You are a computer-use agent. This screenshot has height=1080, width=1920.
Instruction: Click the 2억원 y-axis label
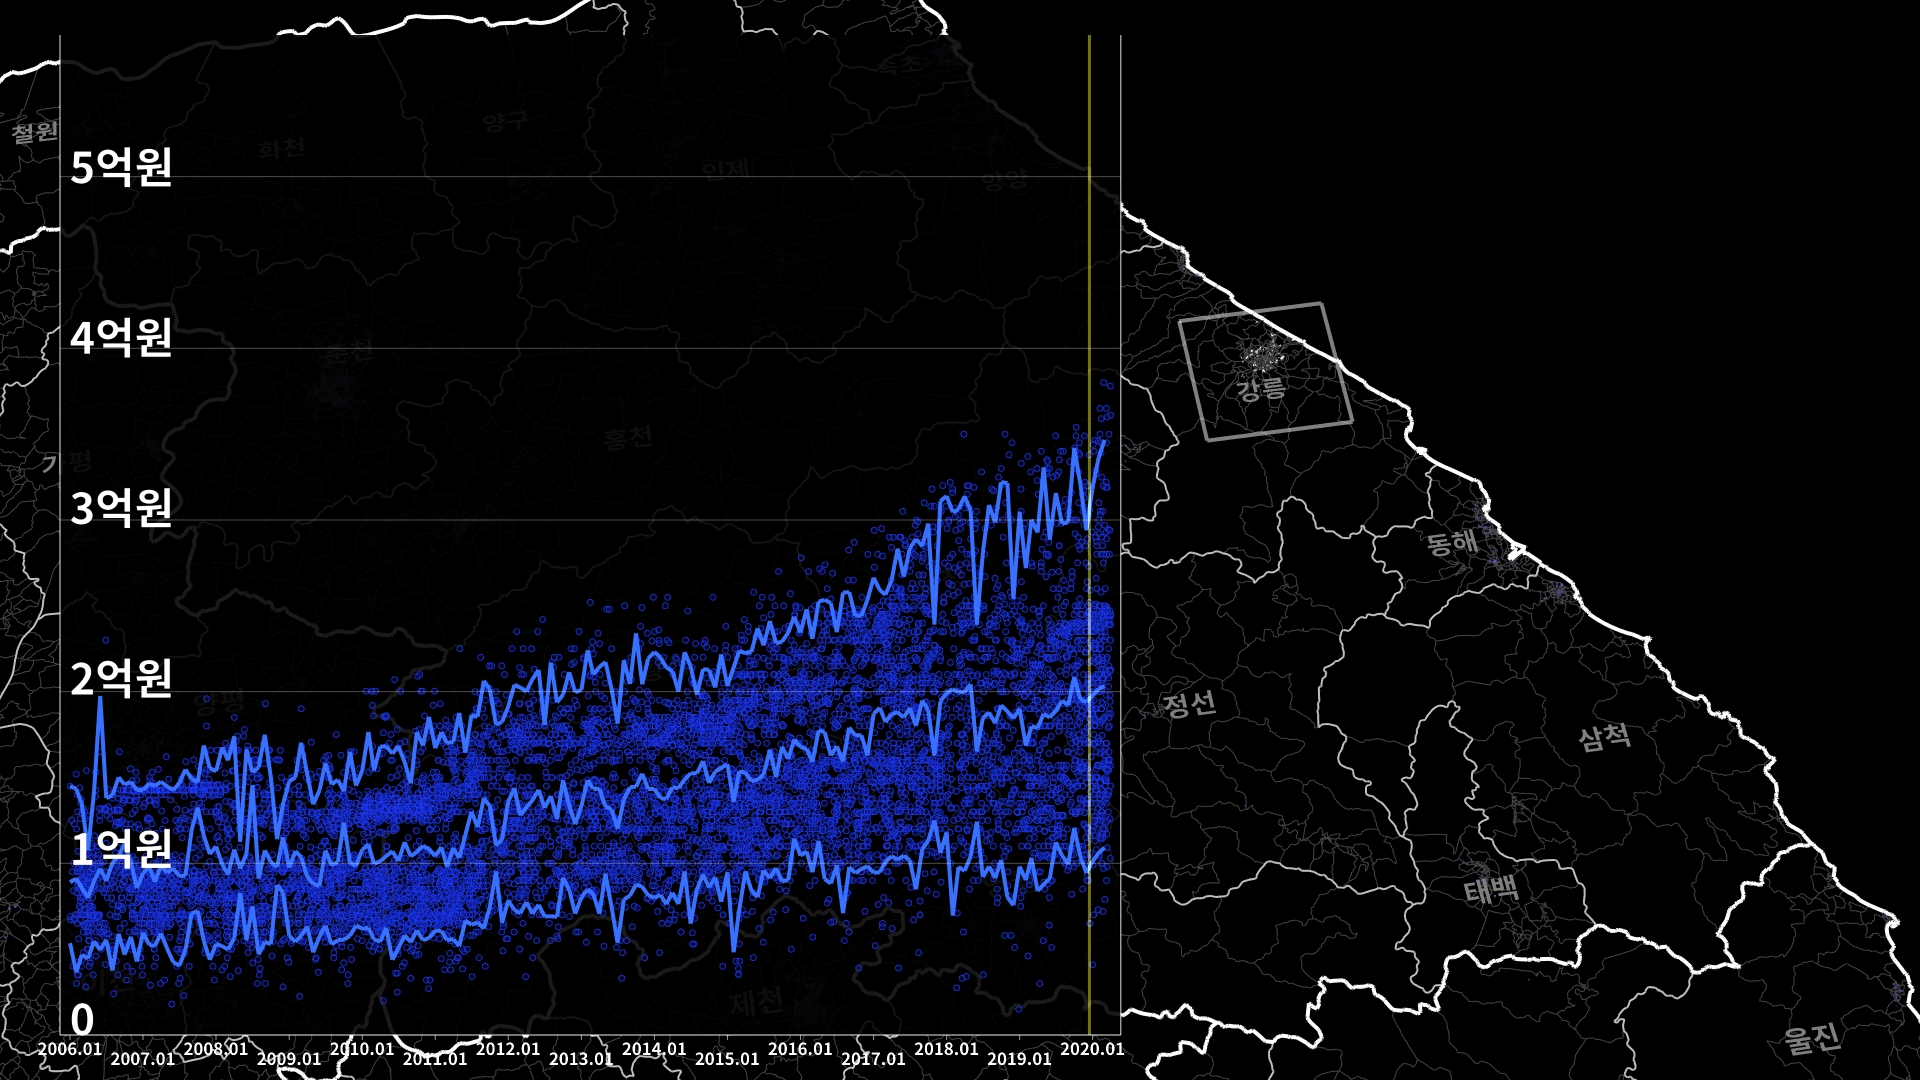tap(121, 679)
